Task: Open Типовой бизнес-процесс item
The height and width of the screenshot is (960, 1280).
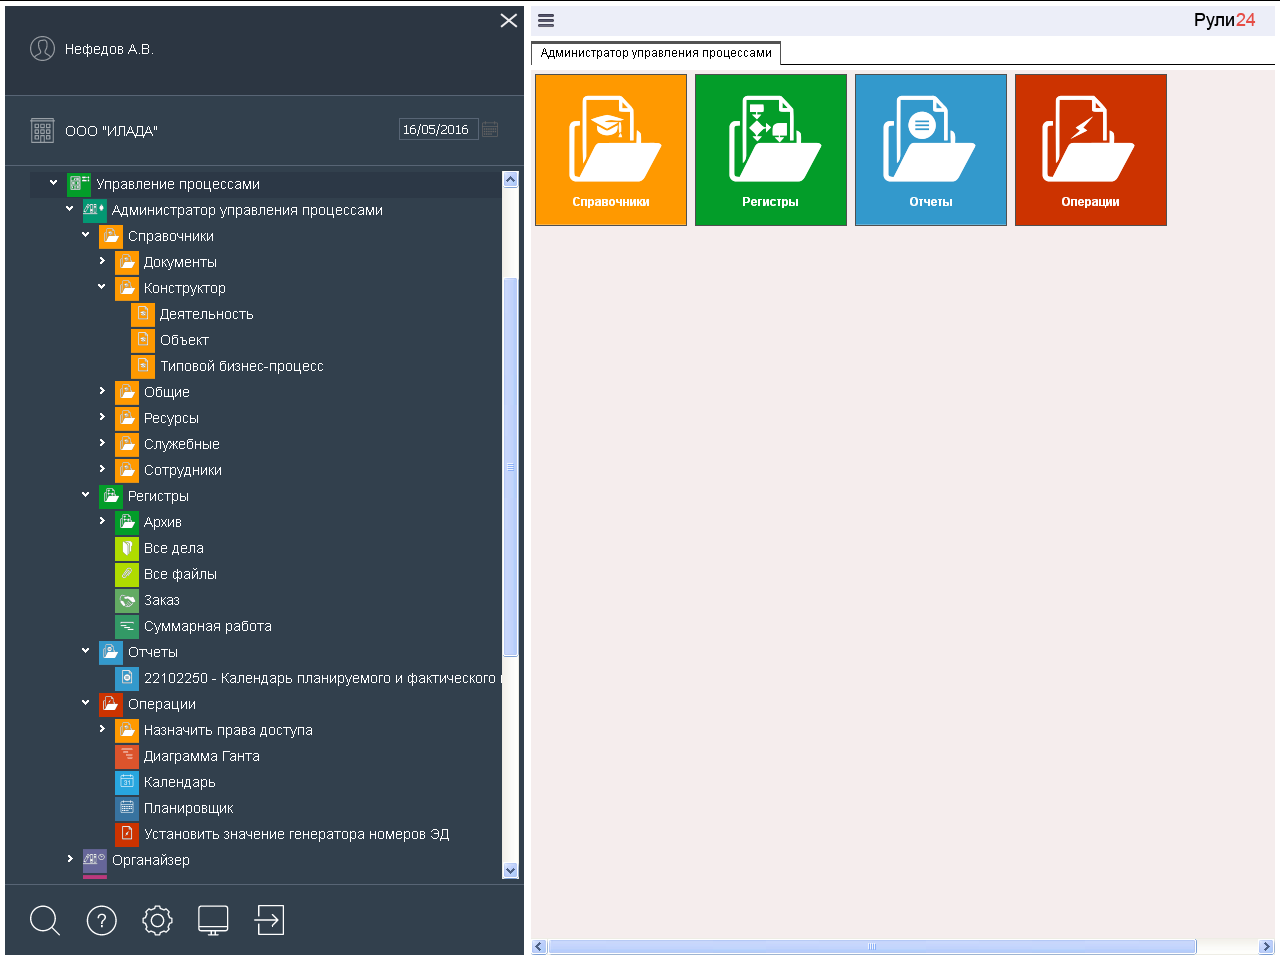Action: (x=242, y=366)
